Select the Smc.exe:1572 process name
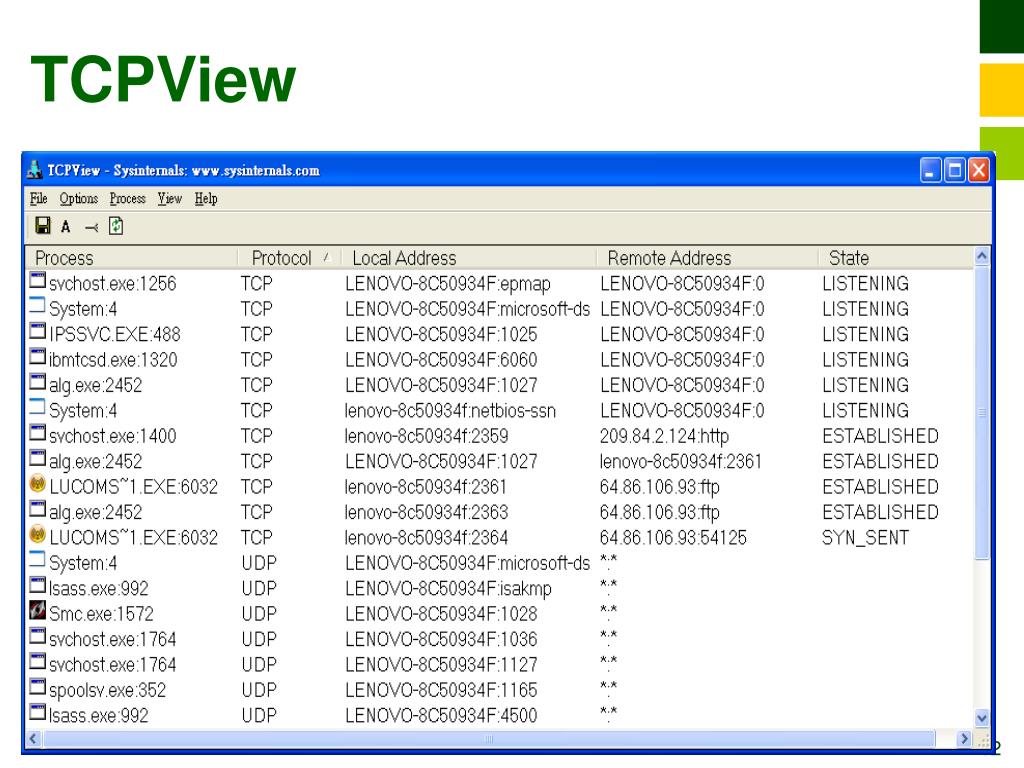The height and width of the screenshot is (768, 1024). click(x=101, y=614)
